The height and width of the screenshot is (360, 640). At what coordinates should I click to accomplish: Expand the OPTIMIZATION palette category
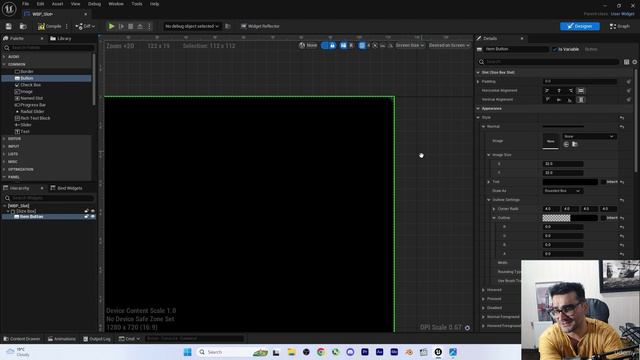click(4, 169)
